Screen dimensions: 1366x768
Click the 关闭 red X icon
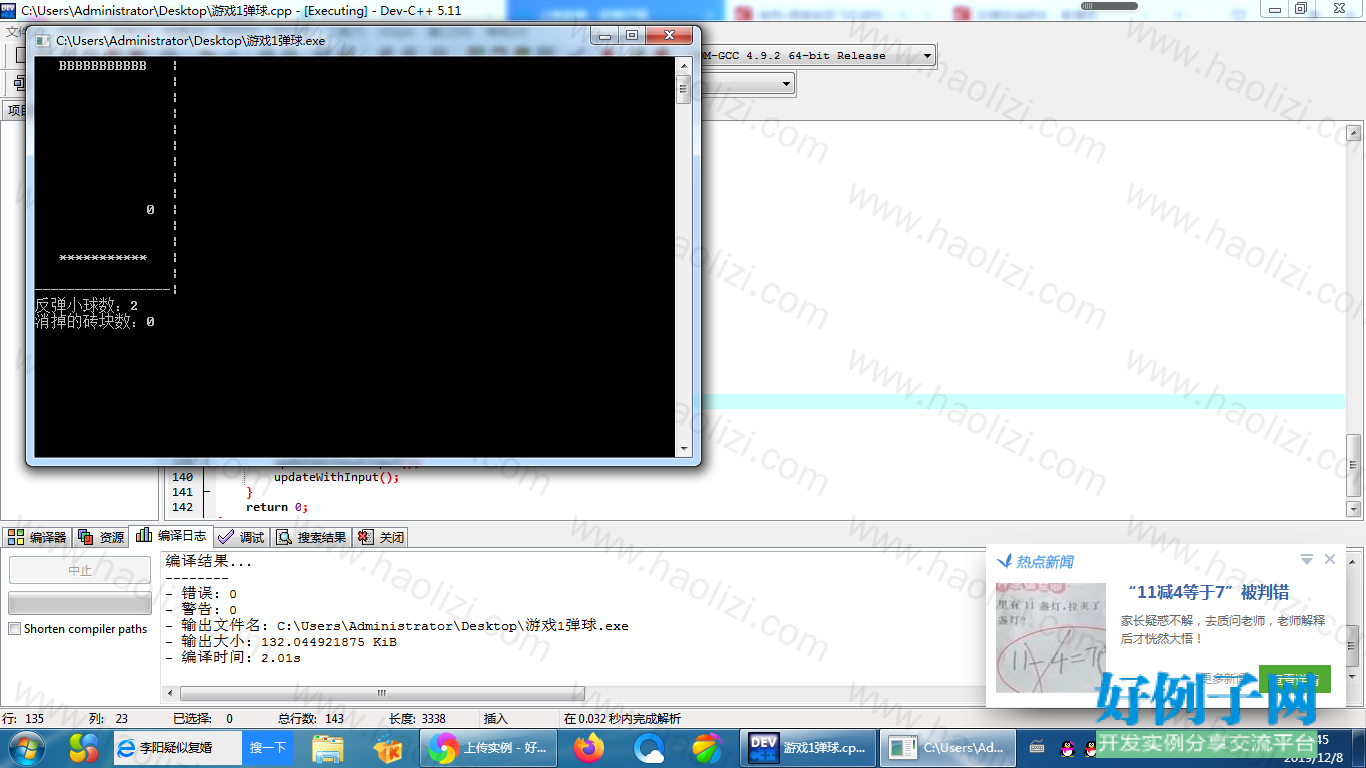pyautogui.click(x=365, y=537)
